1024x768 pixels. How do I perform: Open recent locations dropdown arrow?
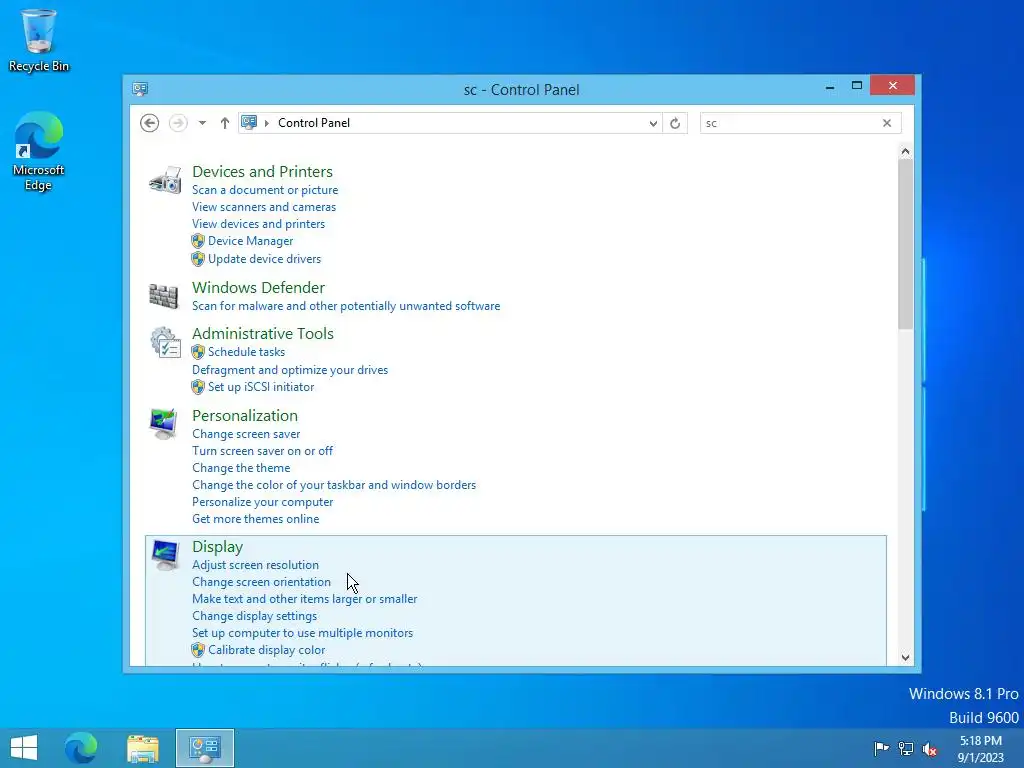point(202,123)
